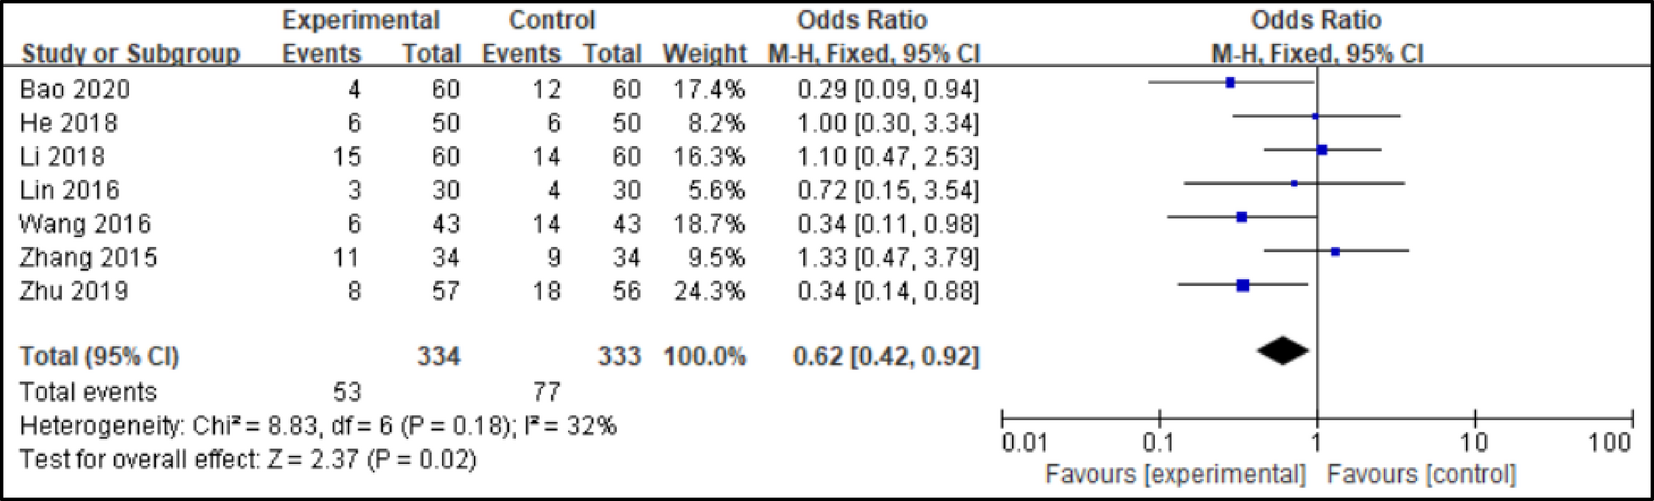Click the Study or Subgroup column header
The width and height of the screenshot is (1654, 501).
[x=131, y=54]
